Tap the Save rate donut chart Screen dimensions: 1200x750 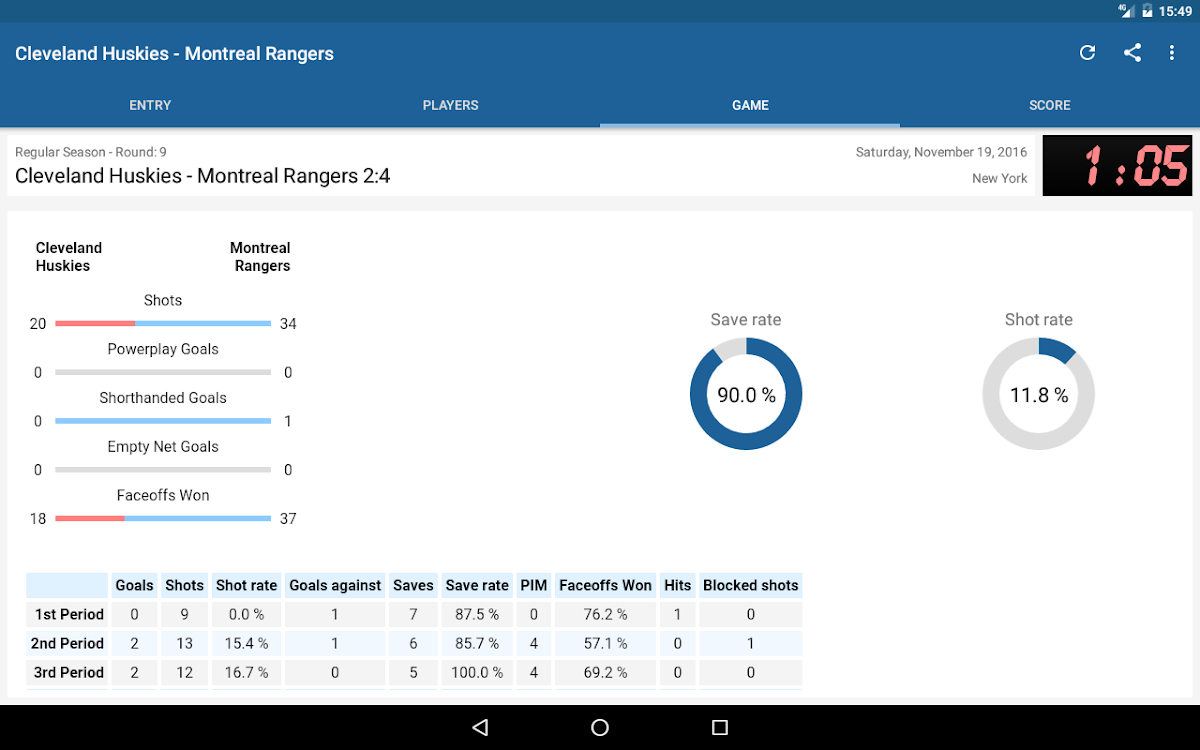pos(746,394)
